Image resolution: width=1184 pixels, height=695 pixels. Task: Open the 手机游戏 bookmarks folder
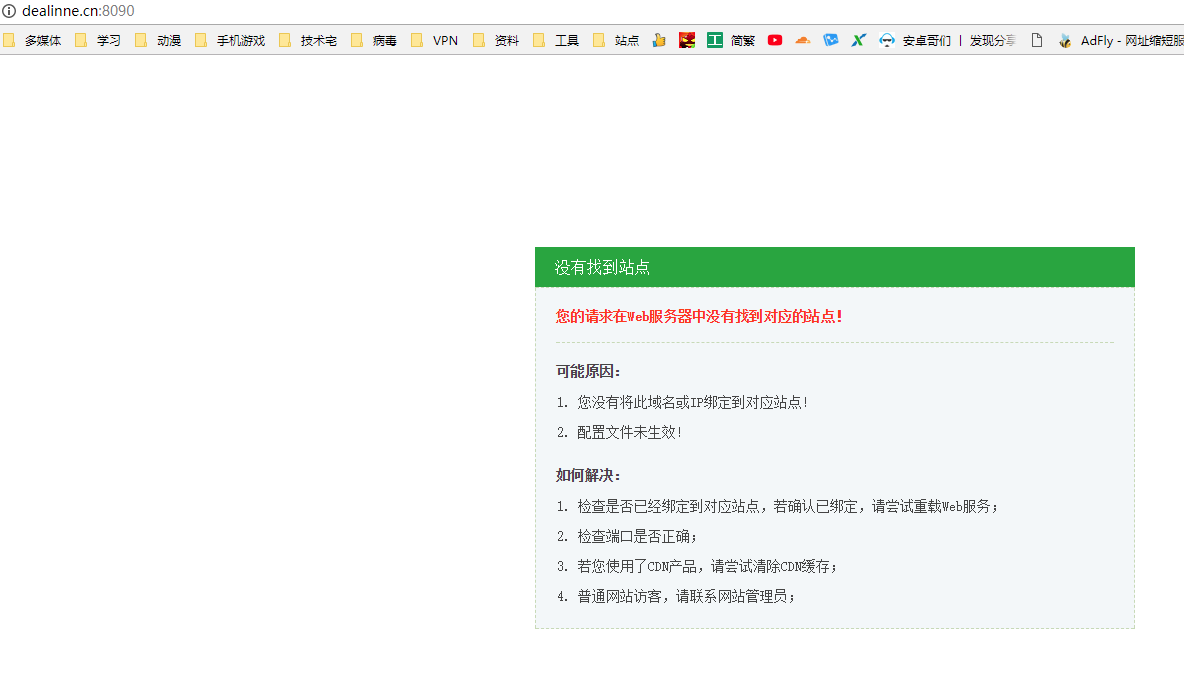point(230,41)
